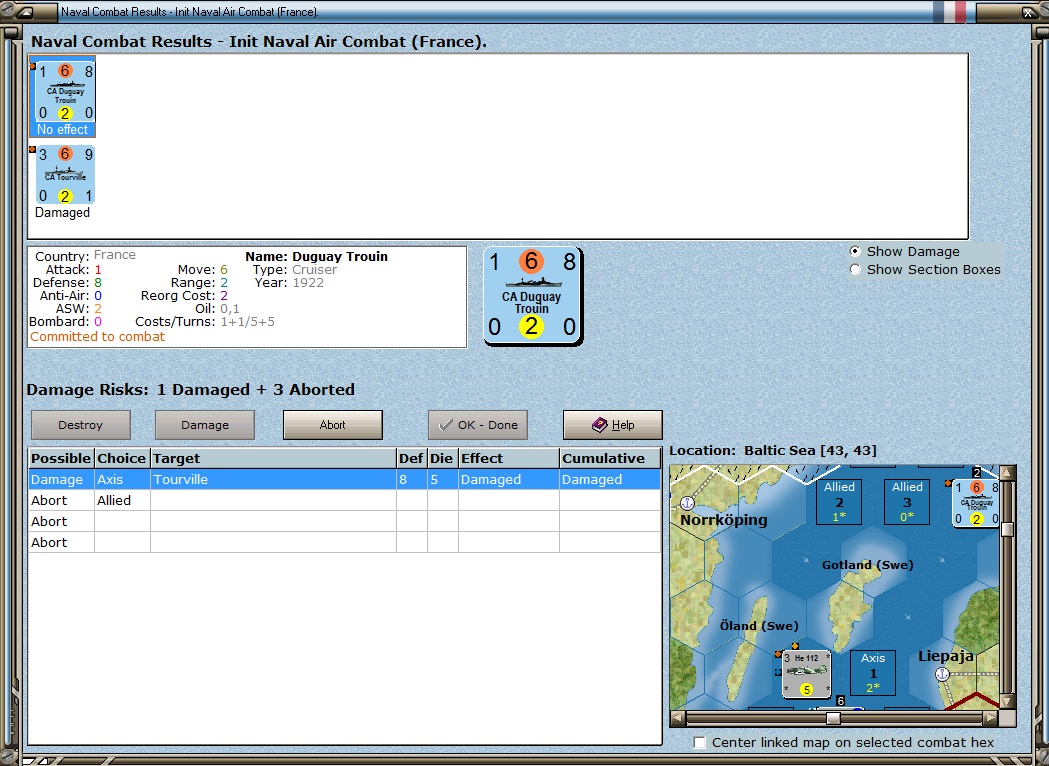Click map horizontal scrollbar right arrow
The height and width of the screenshot is (766, 1049).
click(991, 718)
